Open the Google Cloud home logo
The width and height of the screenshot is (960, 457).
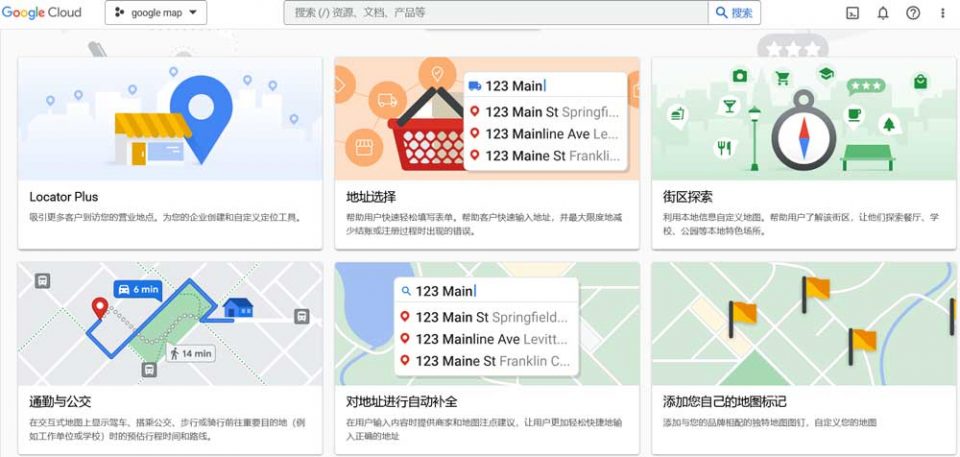[x=42, y=13]
